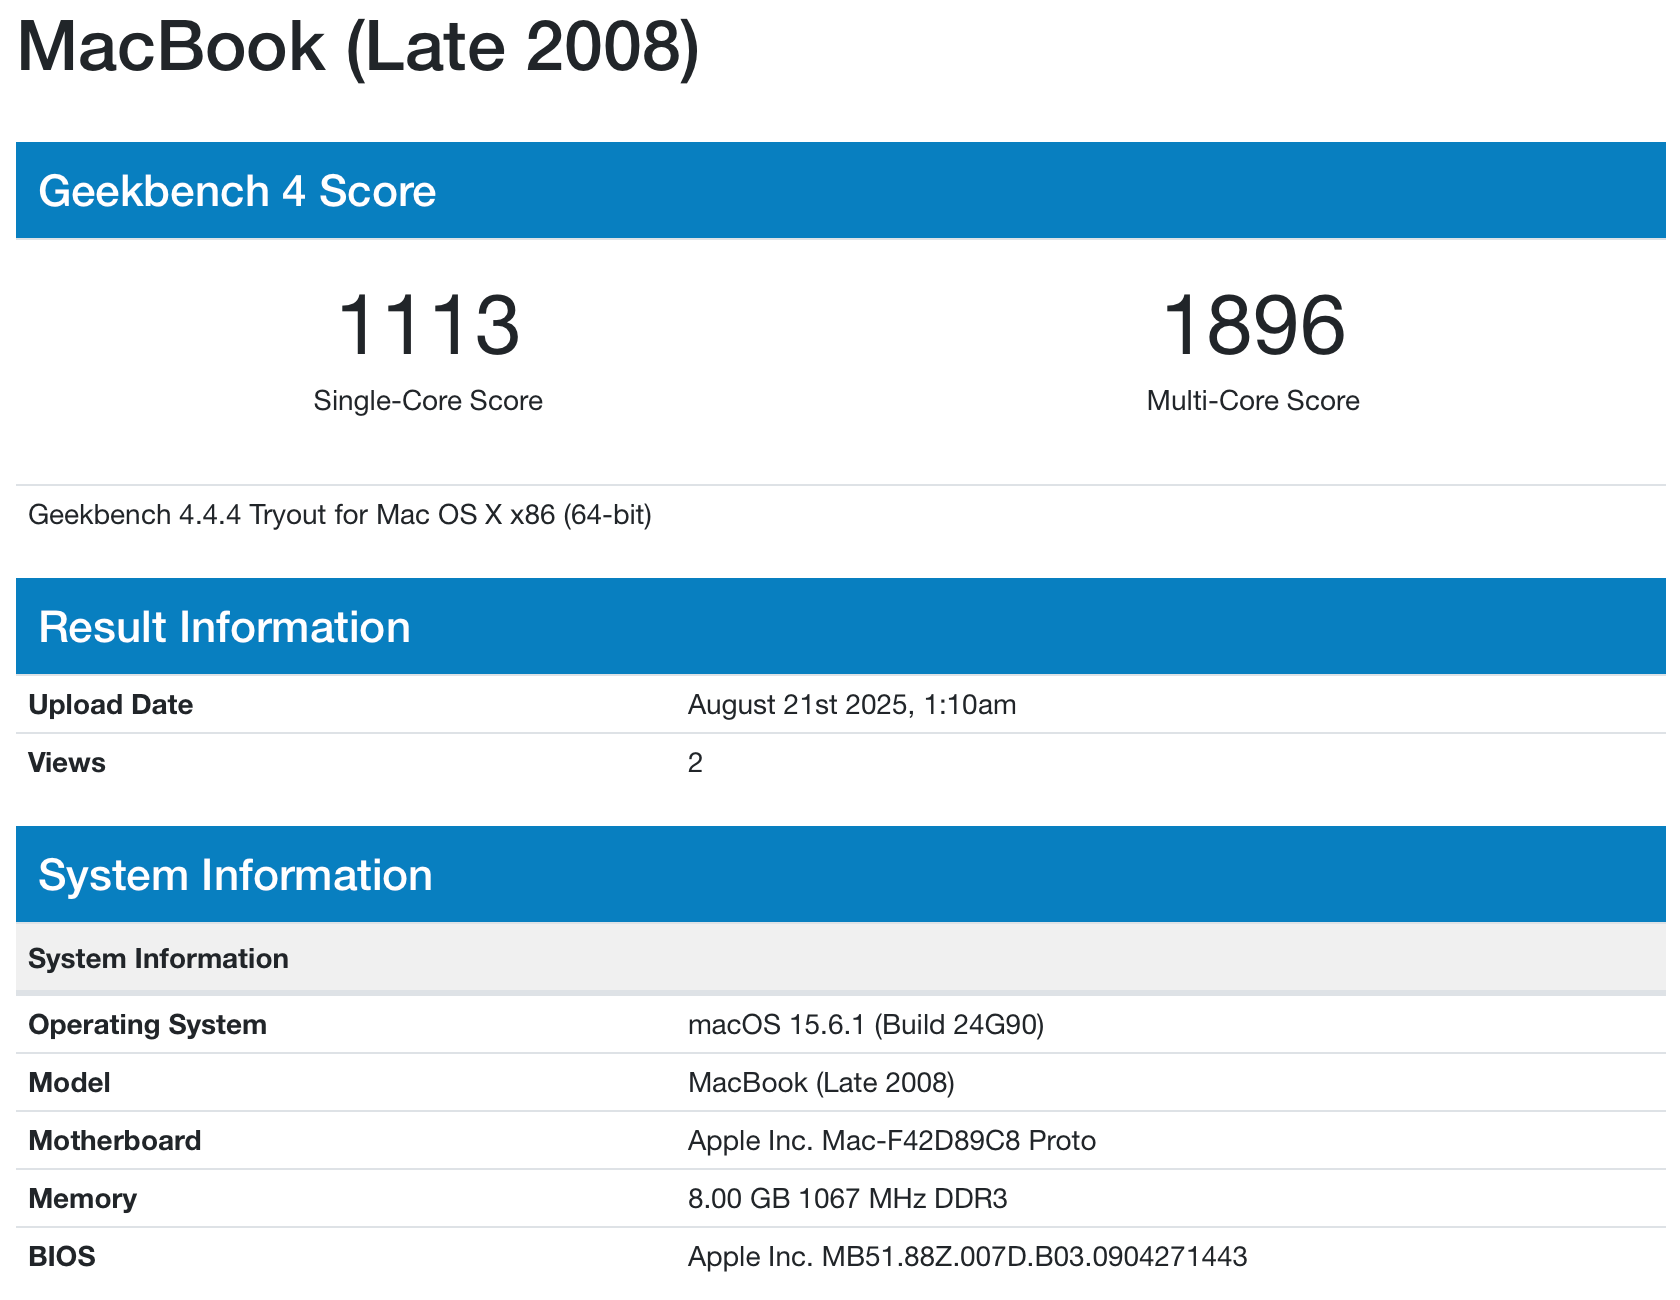Click the Geekbench 4 Score header
The width and height of the screenshot is (1680, 1300).
(840, 190)
